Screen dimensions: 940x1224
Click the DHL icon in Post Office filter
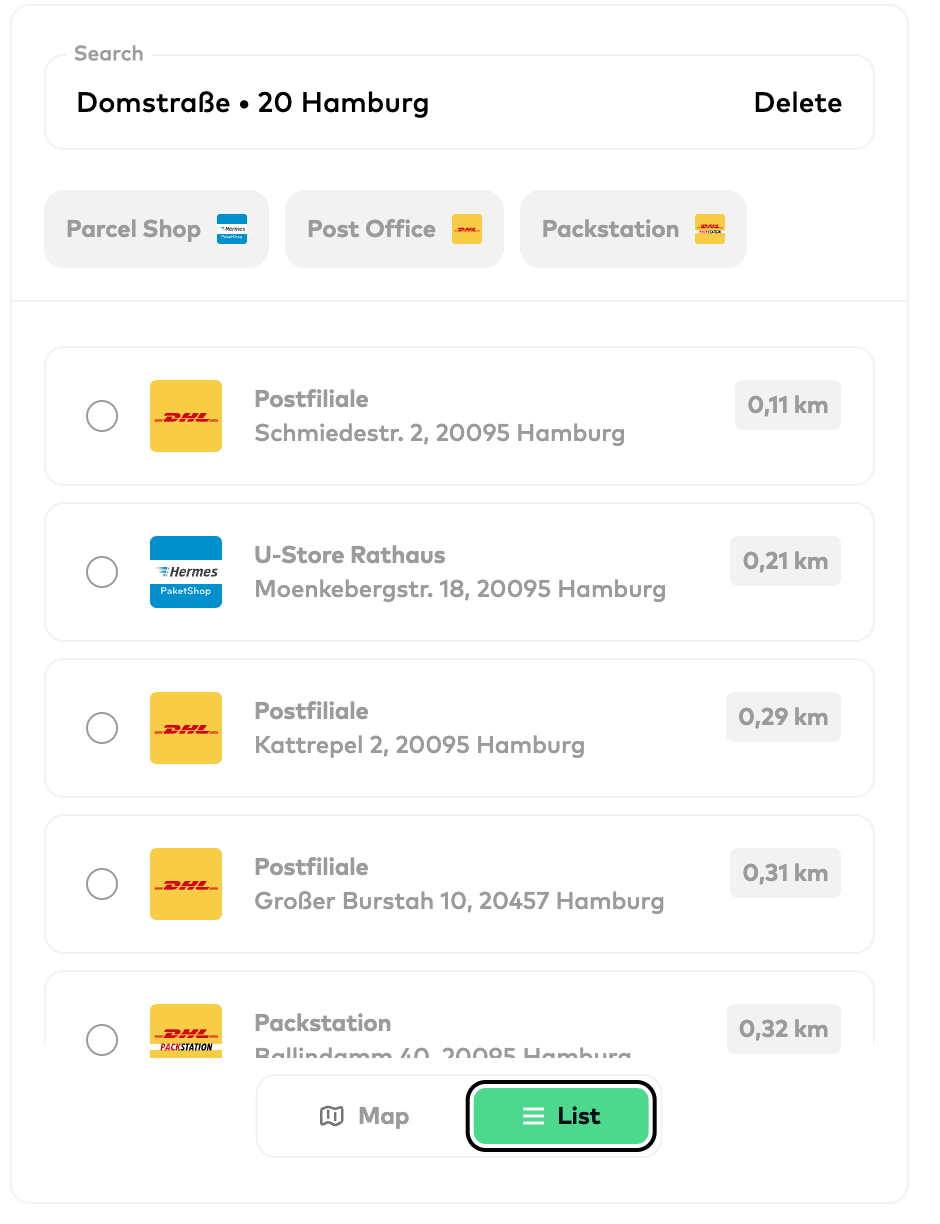[467, 229]
